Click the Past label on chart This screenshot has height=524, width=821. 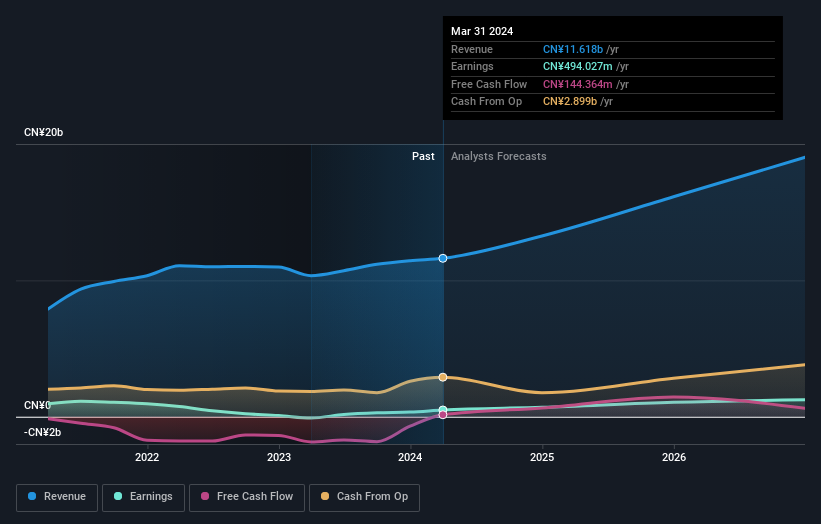click(423, 156)
